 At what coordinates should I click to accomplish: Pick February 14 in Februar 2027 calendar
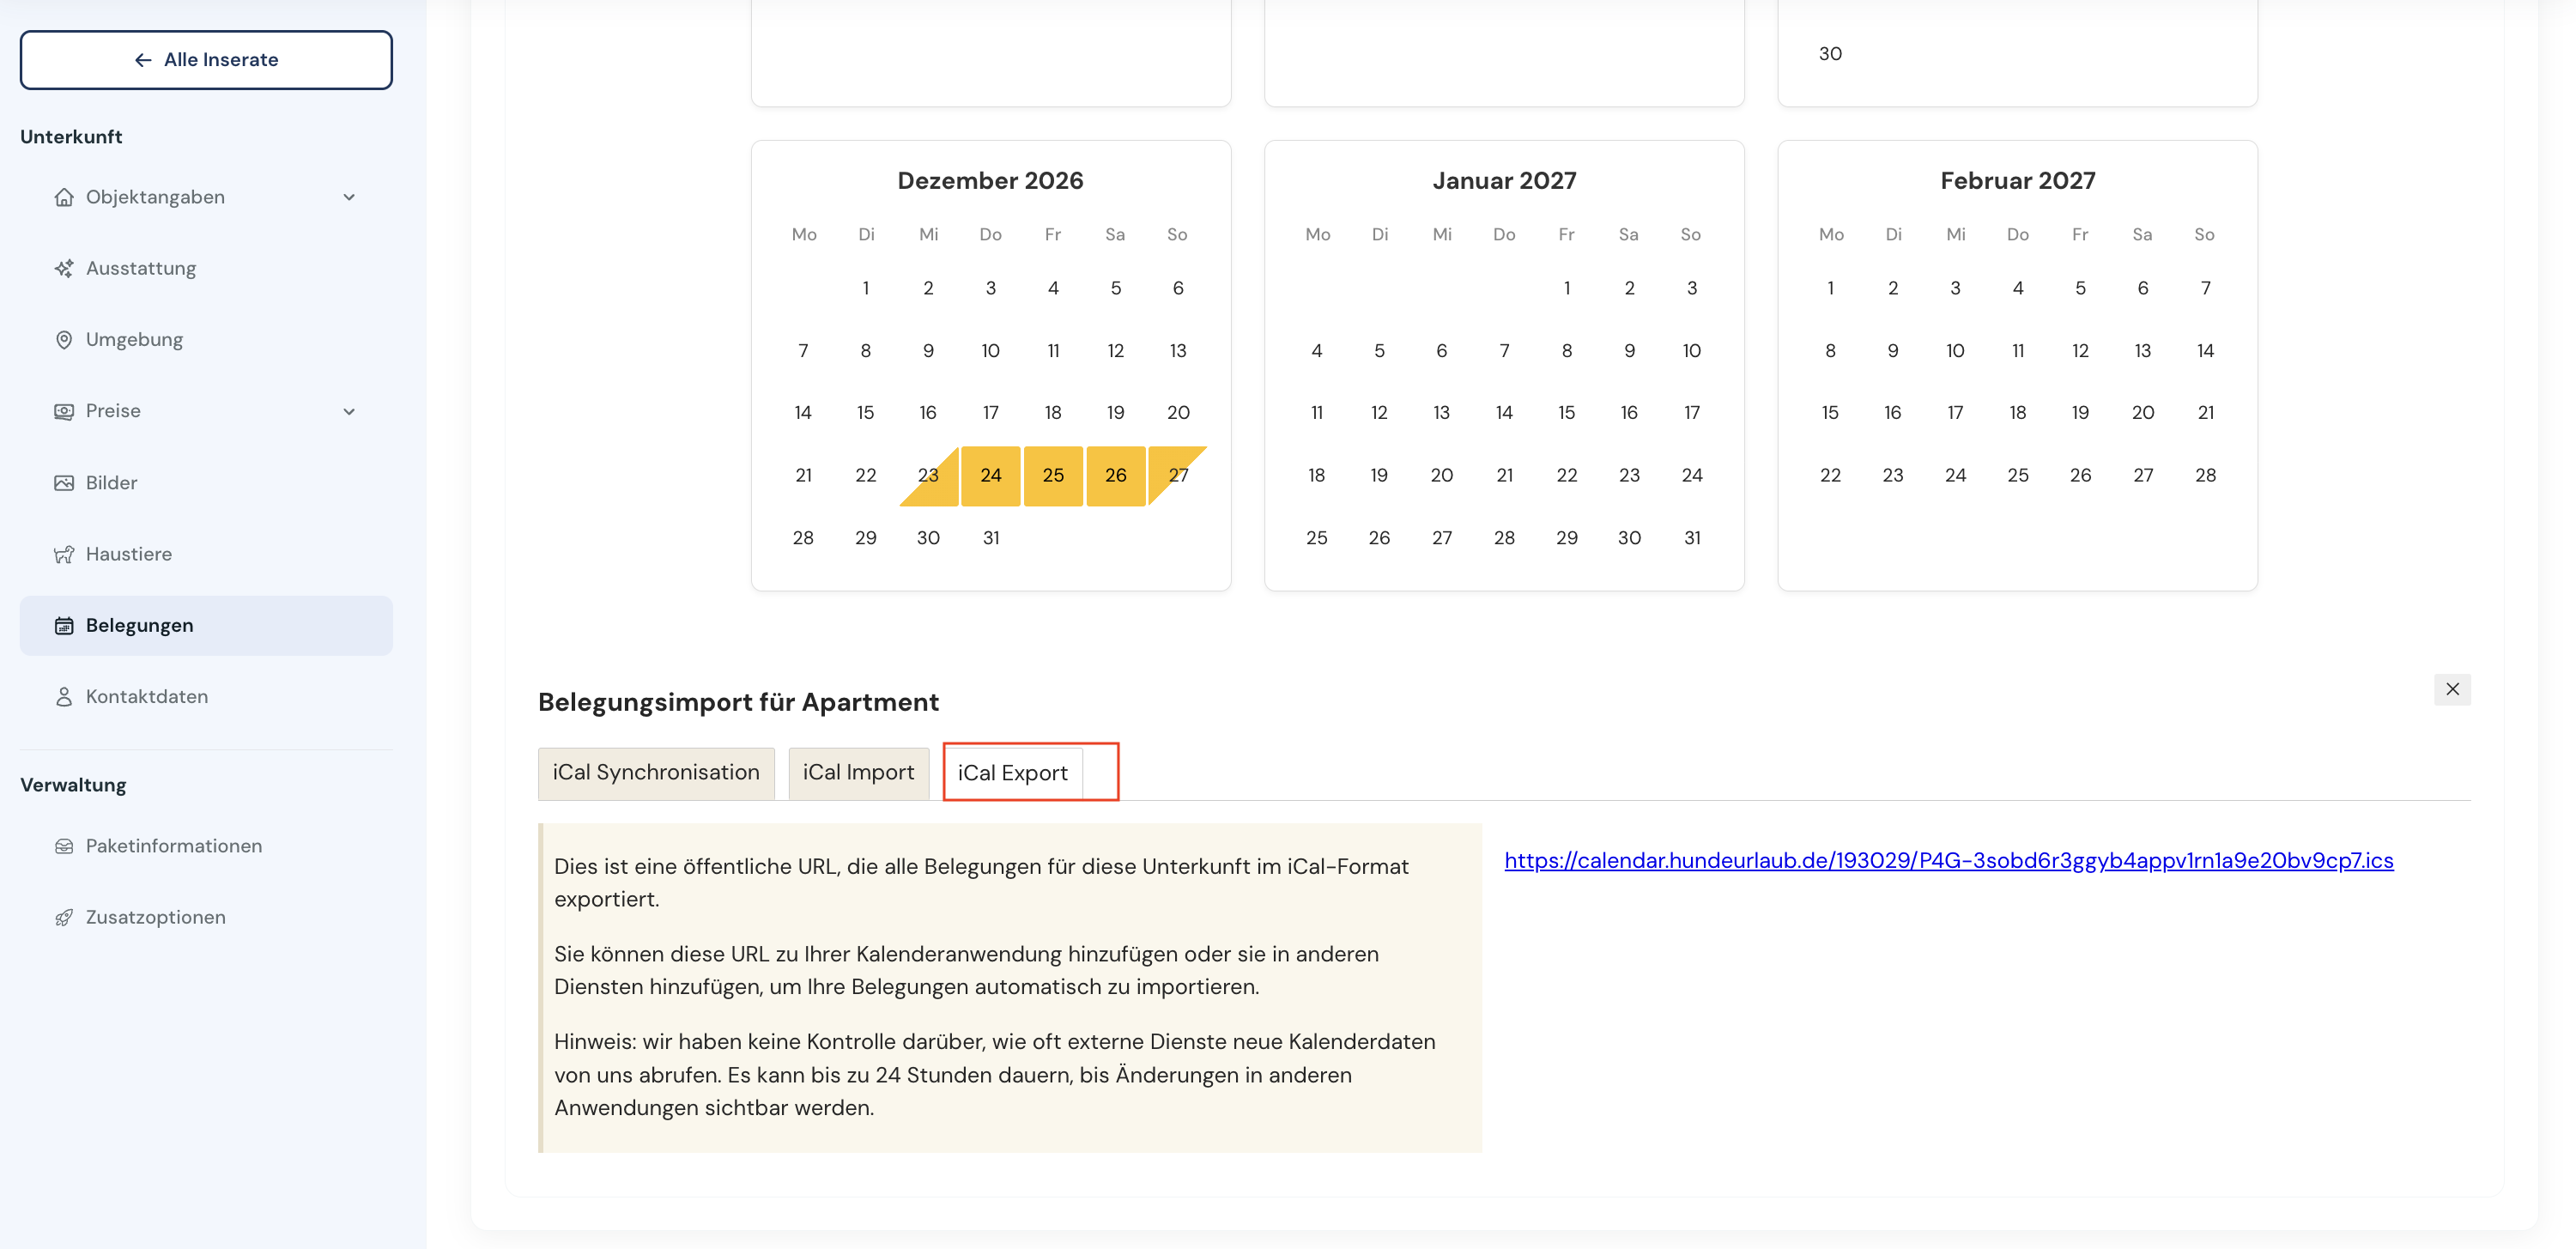pyautogui.click(x=2204, y=351)
